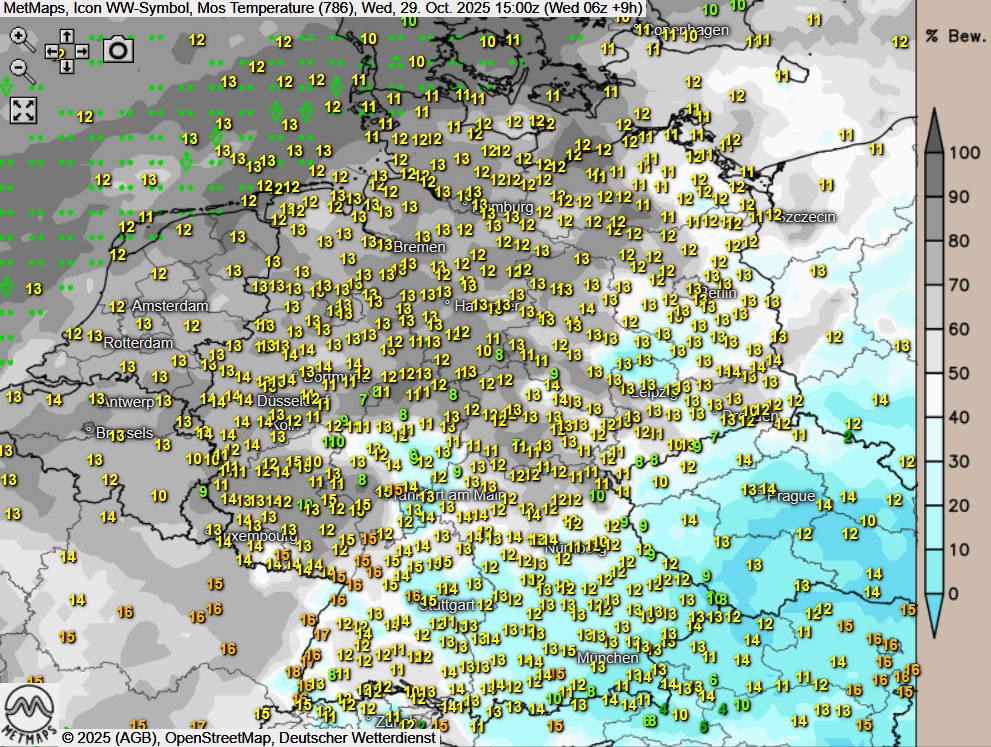991x747 pixels.
Task: Click the MetMaps logo
Action: (x=29, y=714)
